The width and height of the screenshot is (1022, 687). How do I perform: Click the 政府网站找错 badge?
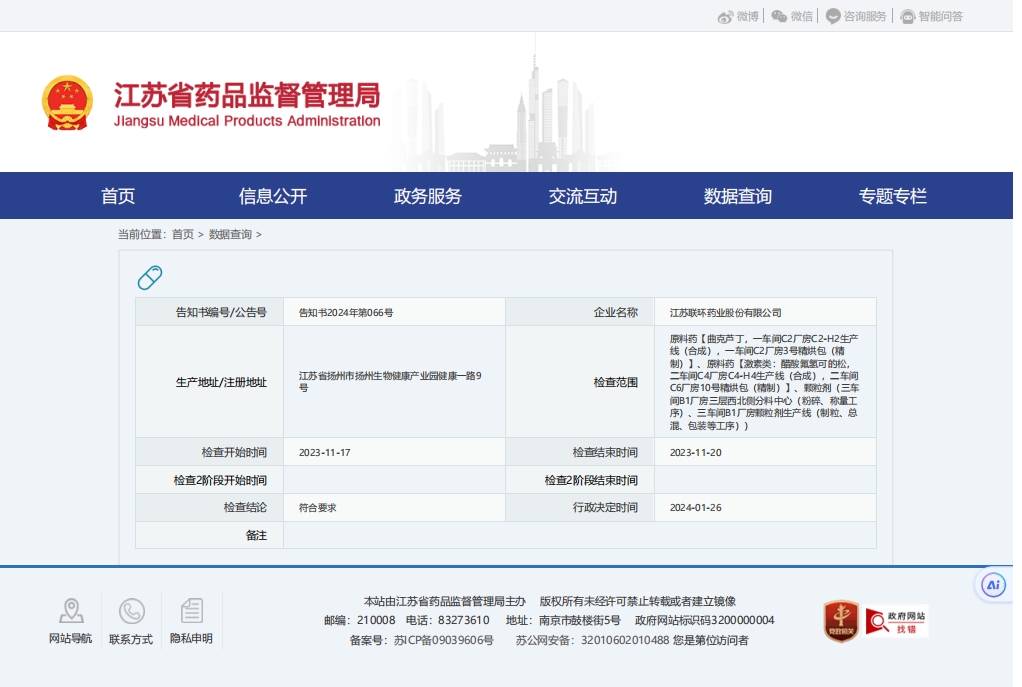pyautogui.click(x=897, y=620)
